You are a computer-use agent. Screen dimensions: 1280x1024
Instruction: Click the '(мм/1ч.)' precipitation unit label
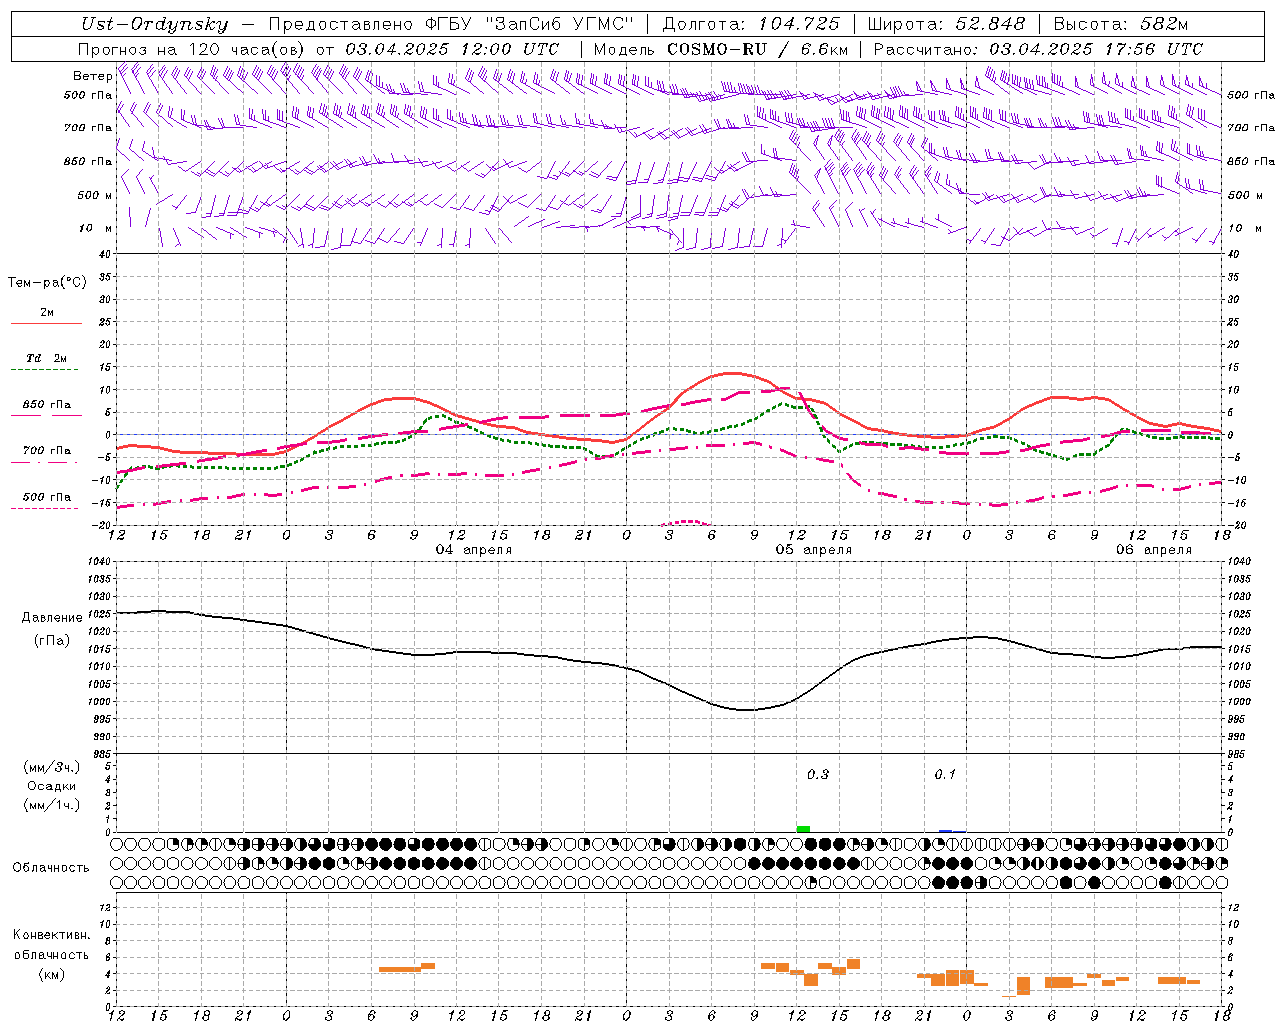pos(51,805)
